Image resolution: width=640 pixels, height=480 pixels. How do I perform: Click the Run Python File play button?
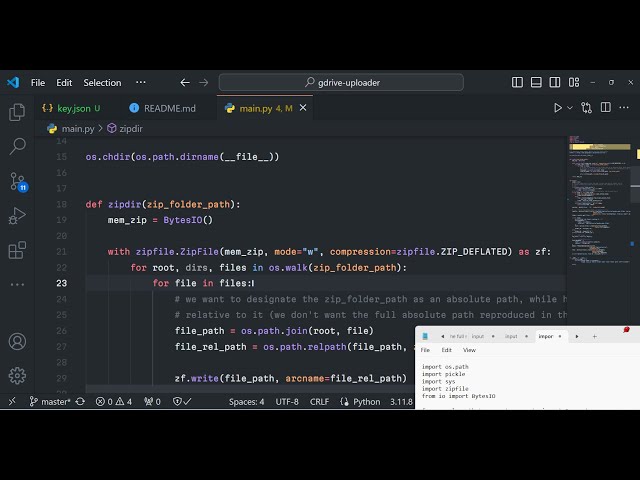[x=558, y=108]
